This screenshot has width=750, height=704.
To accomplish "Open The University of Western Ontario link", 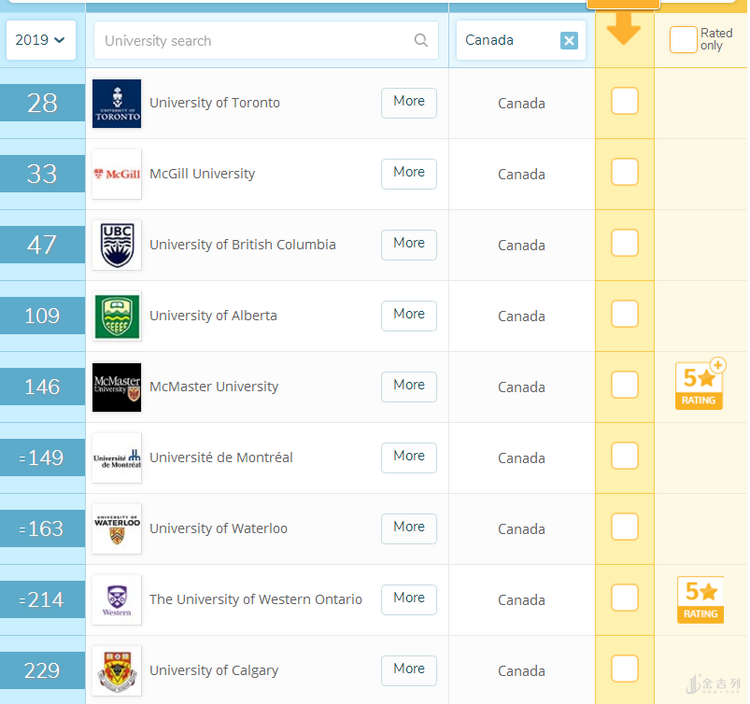I will point(256,599).
